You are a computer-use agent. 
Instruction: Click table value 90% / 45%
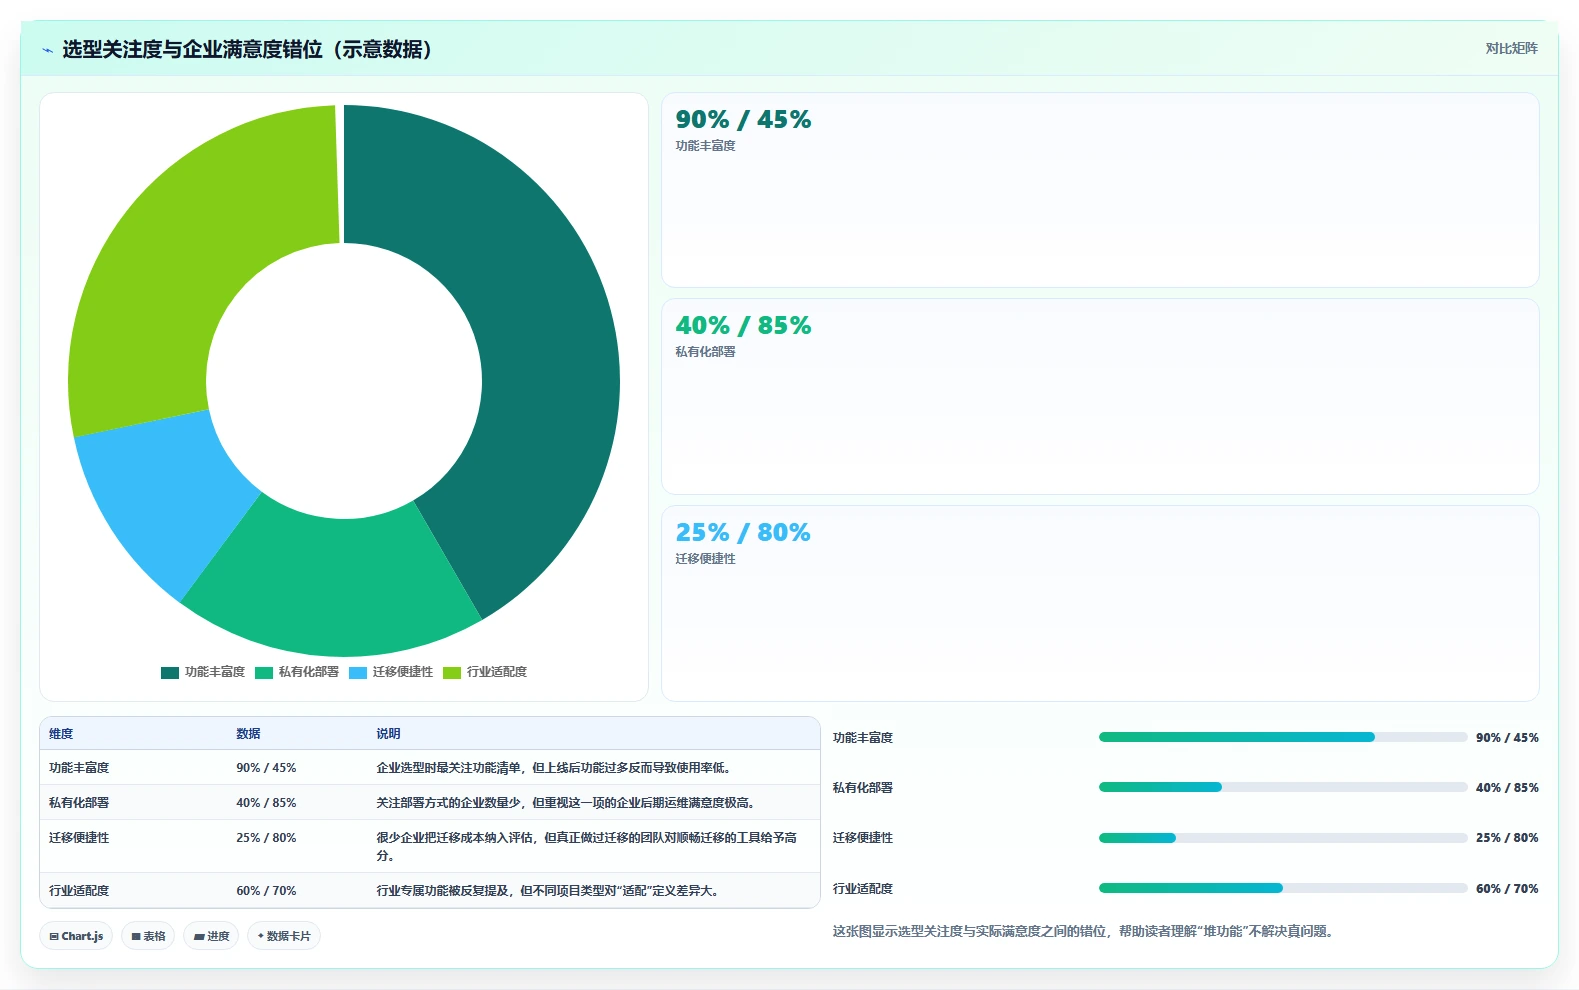pyautogui.click(x=266, y=768)
